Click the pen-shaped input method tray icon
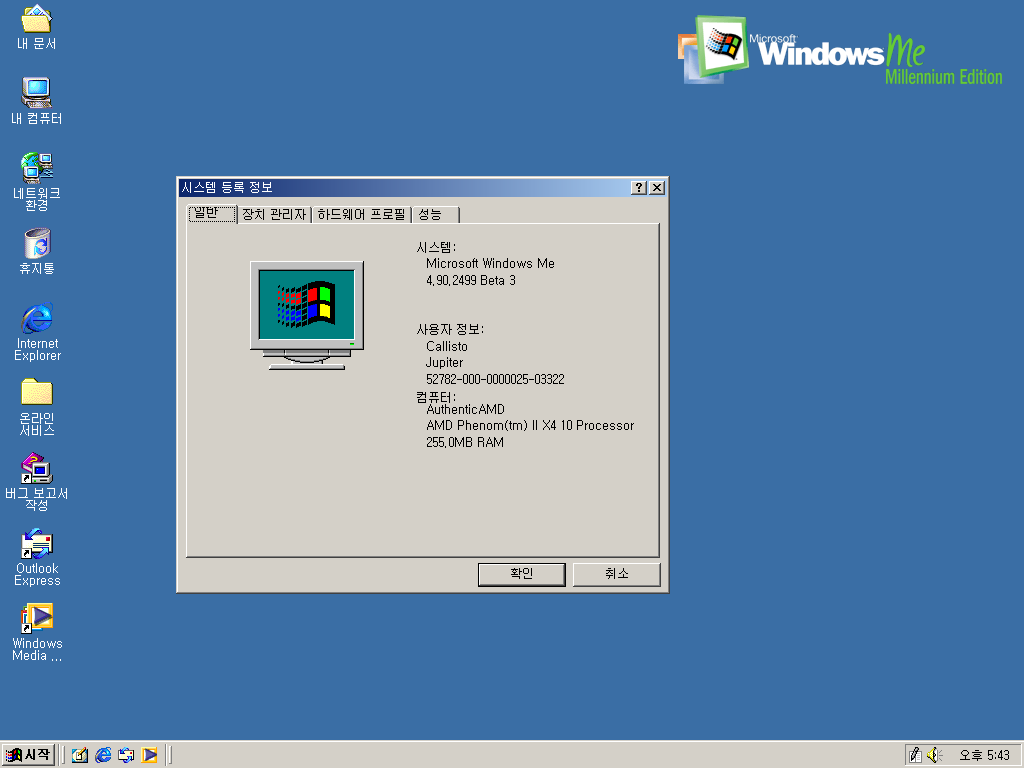This screenshot has height=768, width=1024. [x=916, y=755]
